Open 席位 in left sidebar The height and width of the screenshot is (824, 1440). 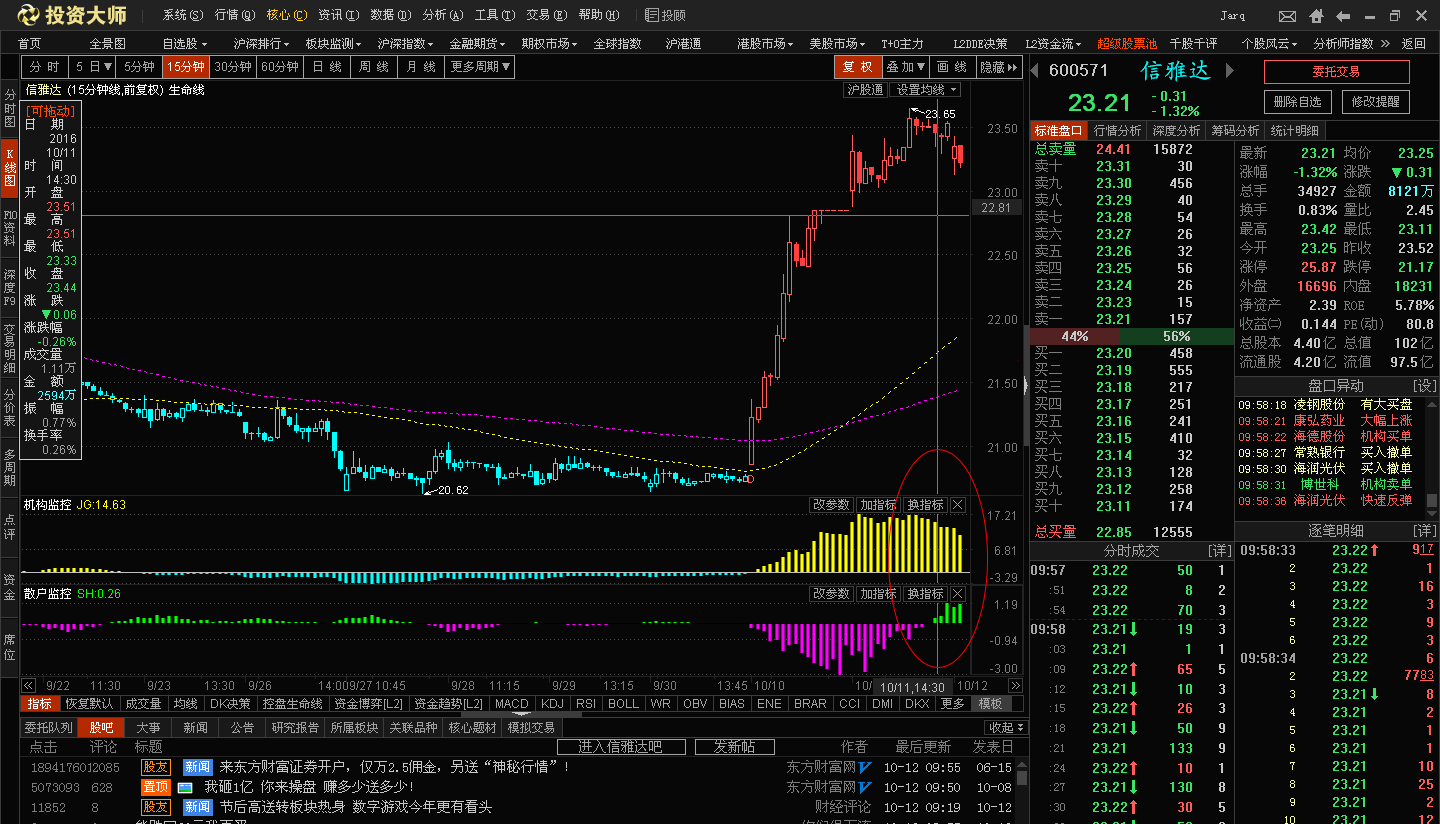click(x=10, y=647)
